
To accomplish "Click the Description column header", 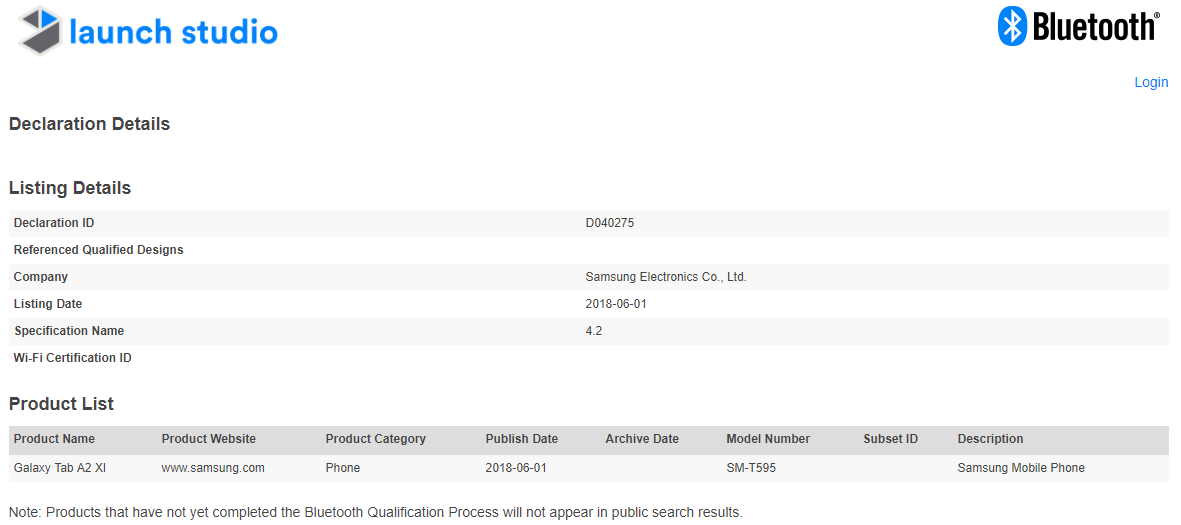I will 990,439.
